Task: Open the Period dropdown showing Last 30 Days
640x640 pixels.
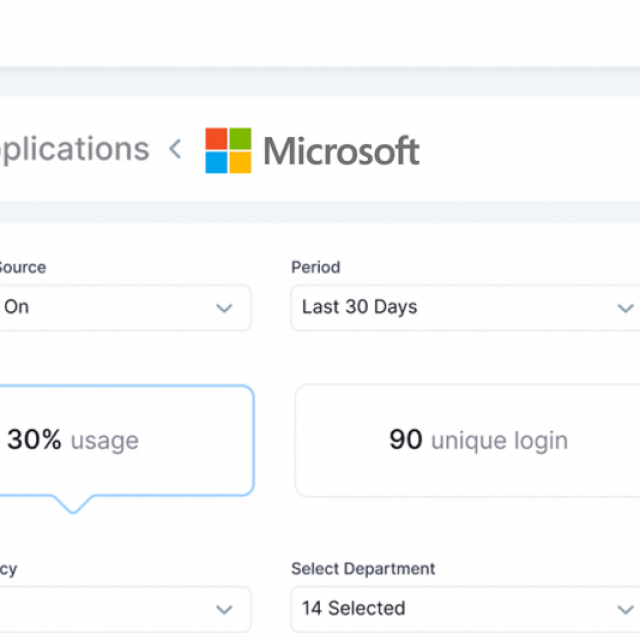Action: 465,308
